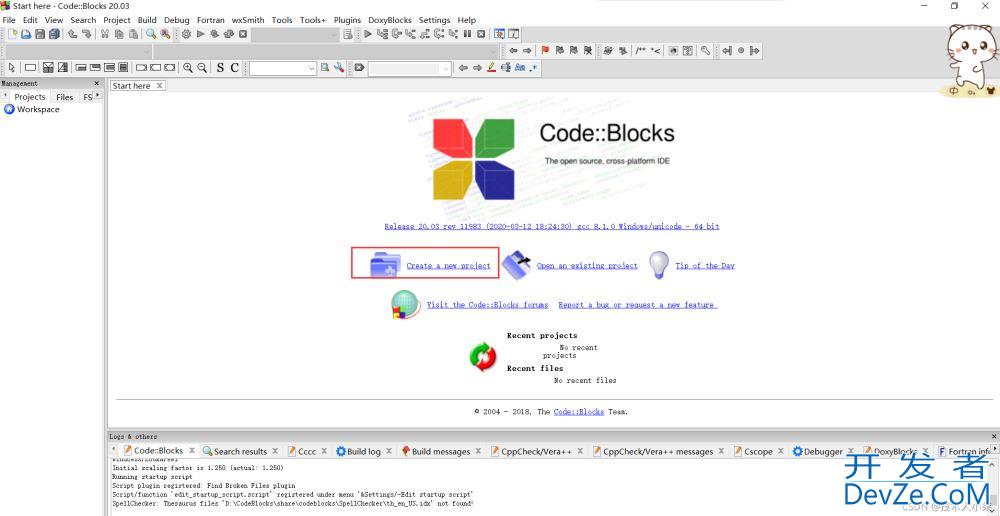Click the Release 20.03 rev 11983 link

click(552, 226)
